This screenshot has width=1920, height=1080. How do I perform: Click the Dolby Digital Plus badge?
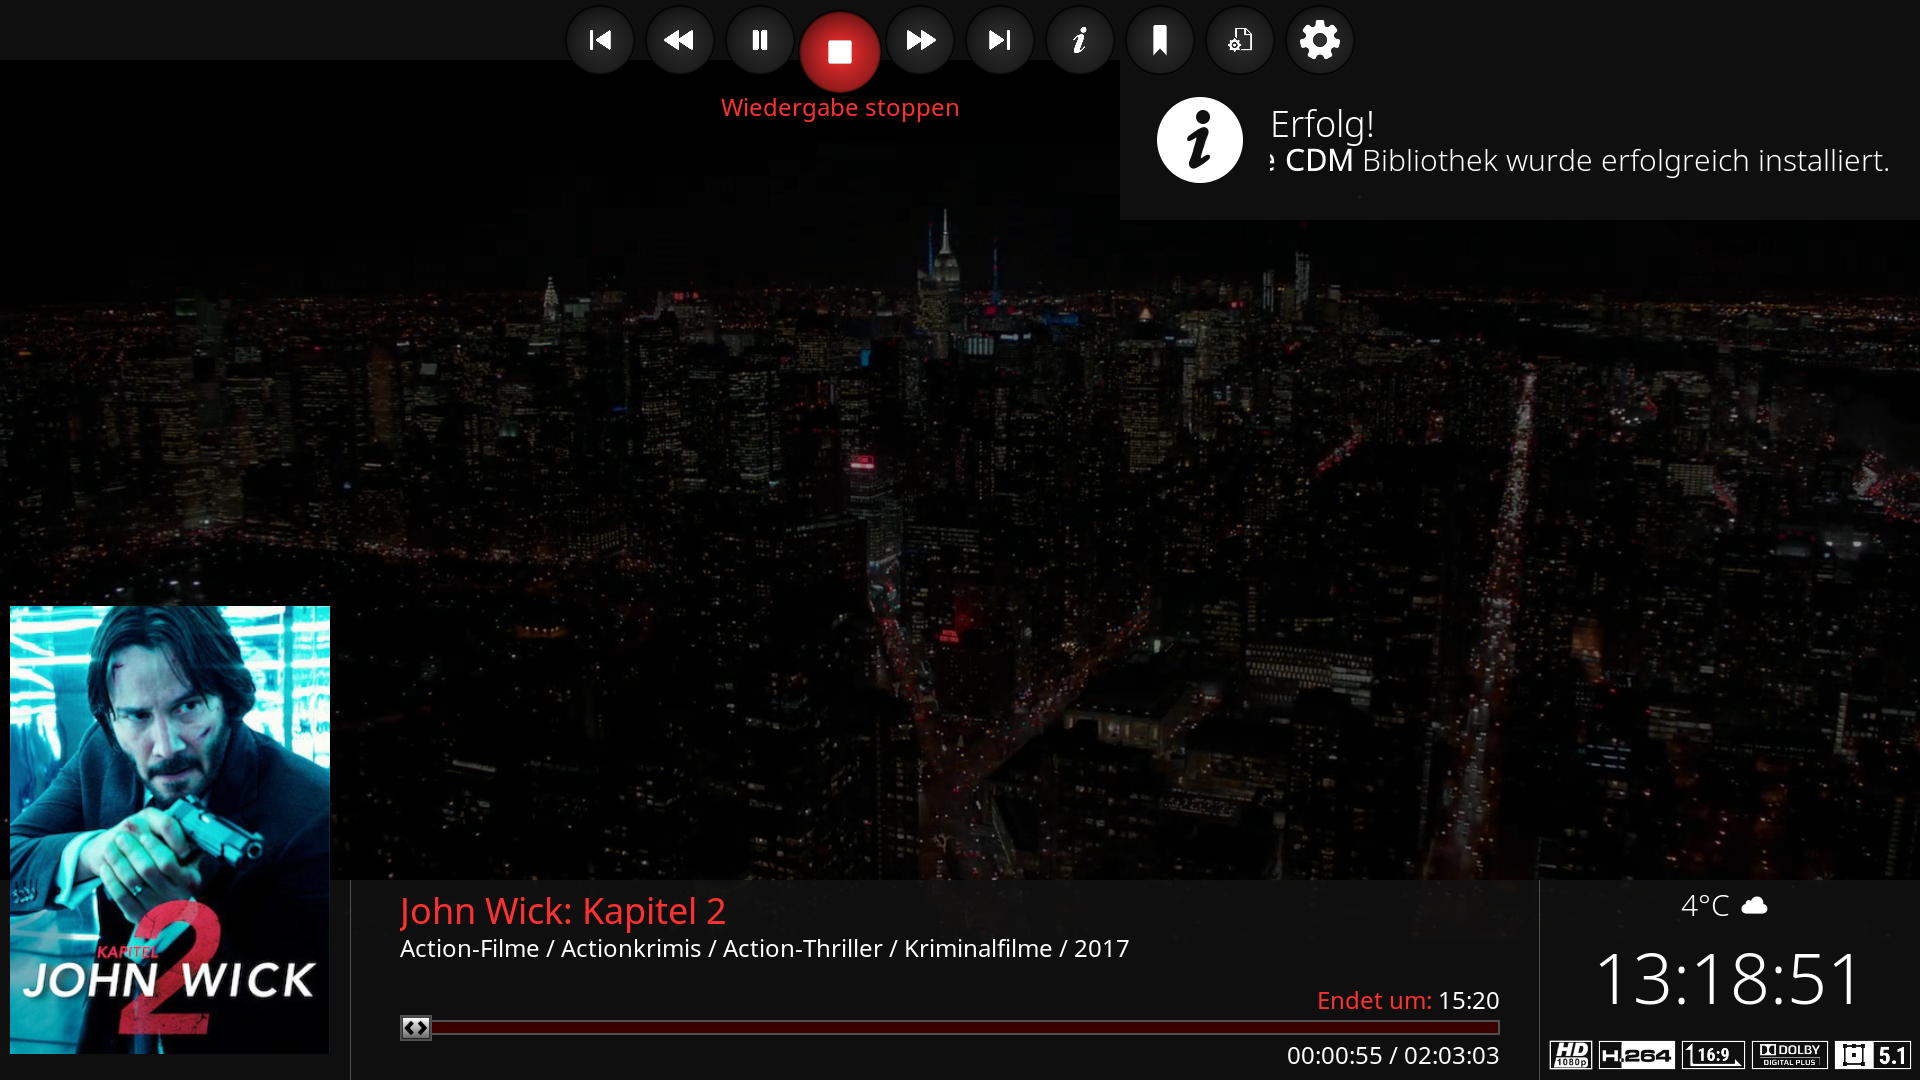[1790, 1055]
